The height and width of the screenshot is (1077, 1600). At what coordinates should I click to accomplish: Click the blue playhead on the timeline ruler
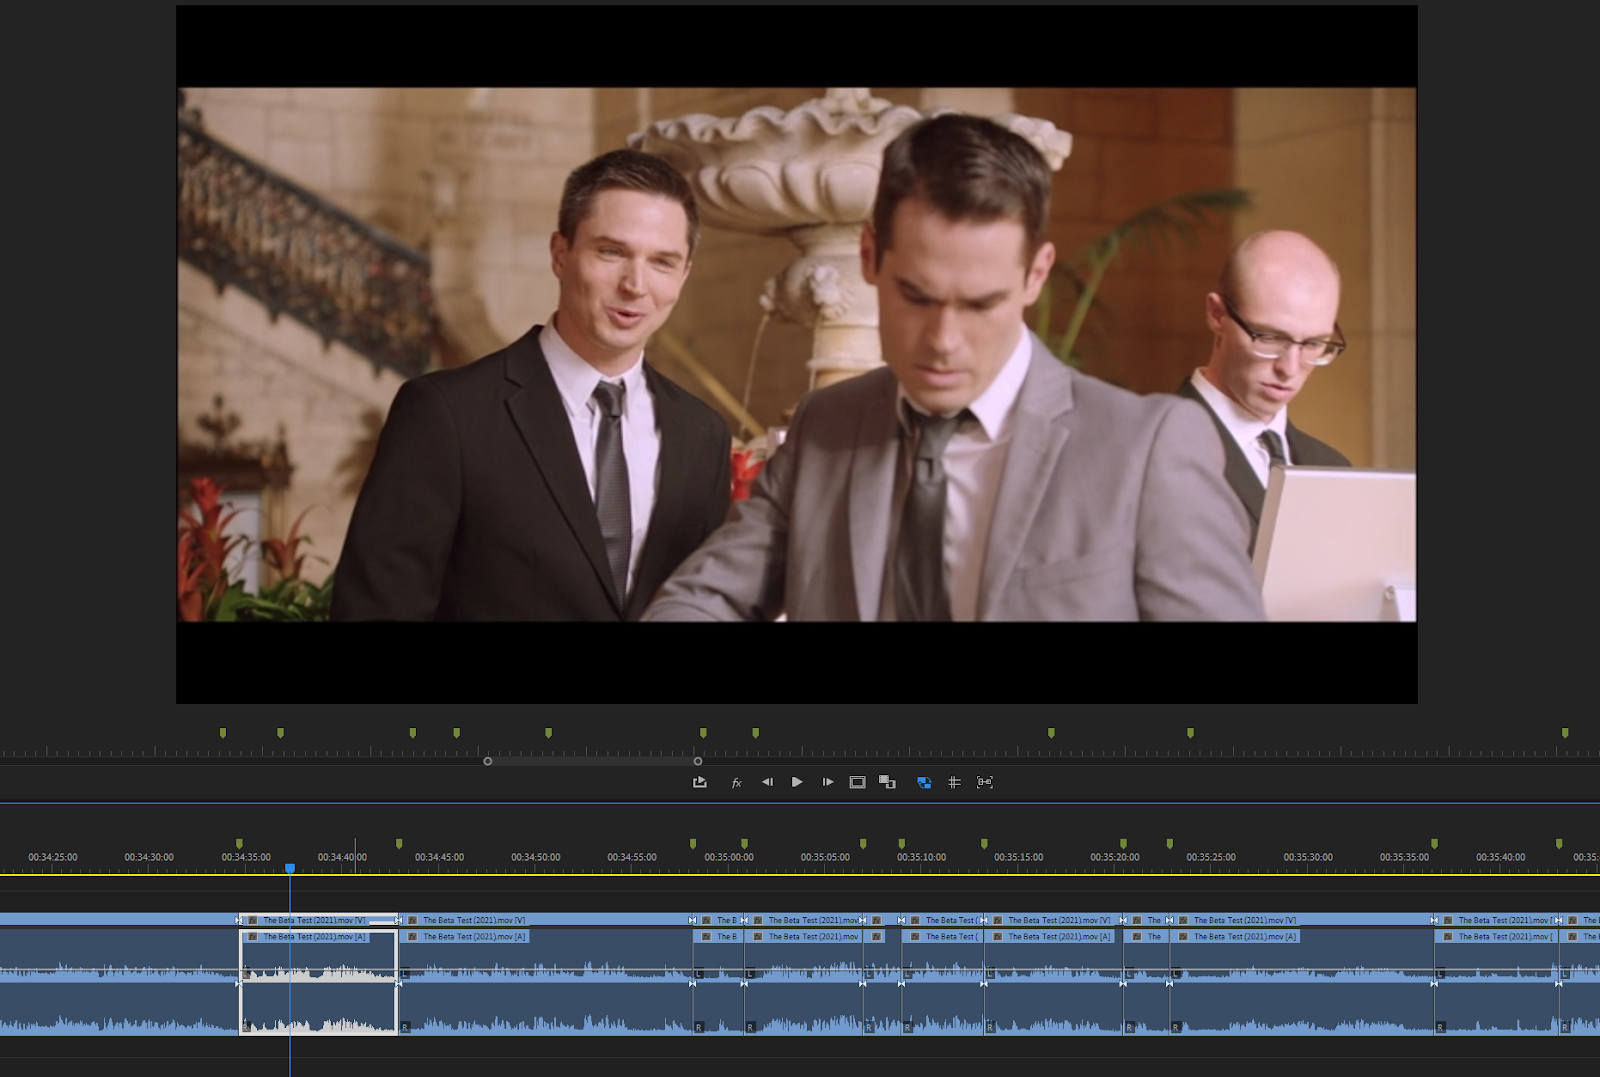click(x=290, y=868)
